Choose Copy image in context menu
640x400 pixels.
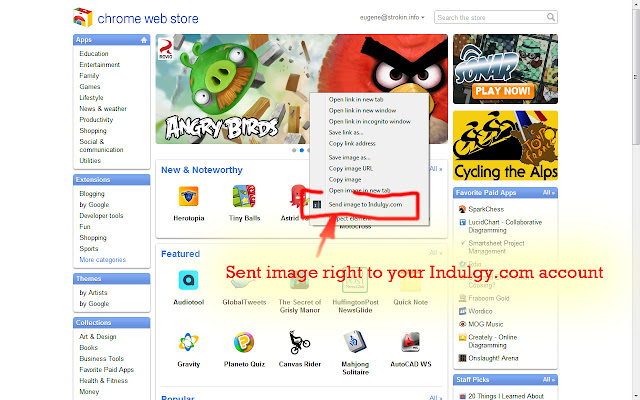pyautogui.click(x=345, y=180)
